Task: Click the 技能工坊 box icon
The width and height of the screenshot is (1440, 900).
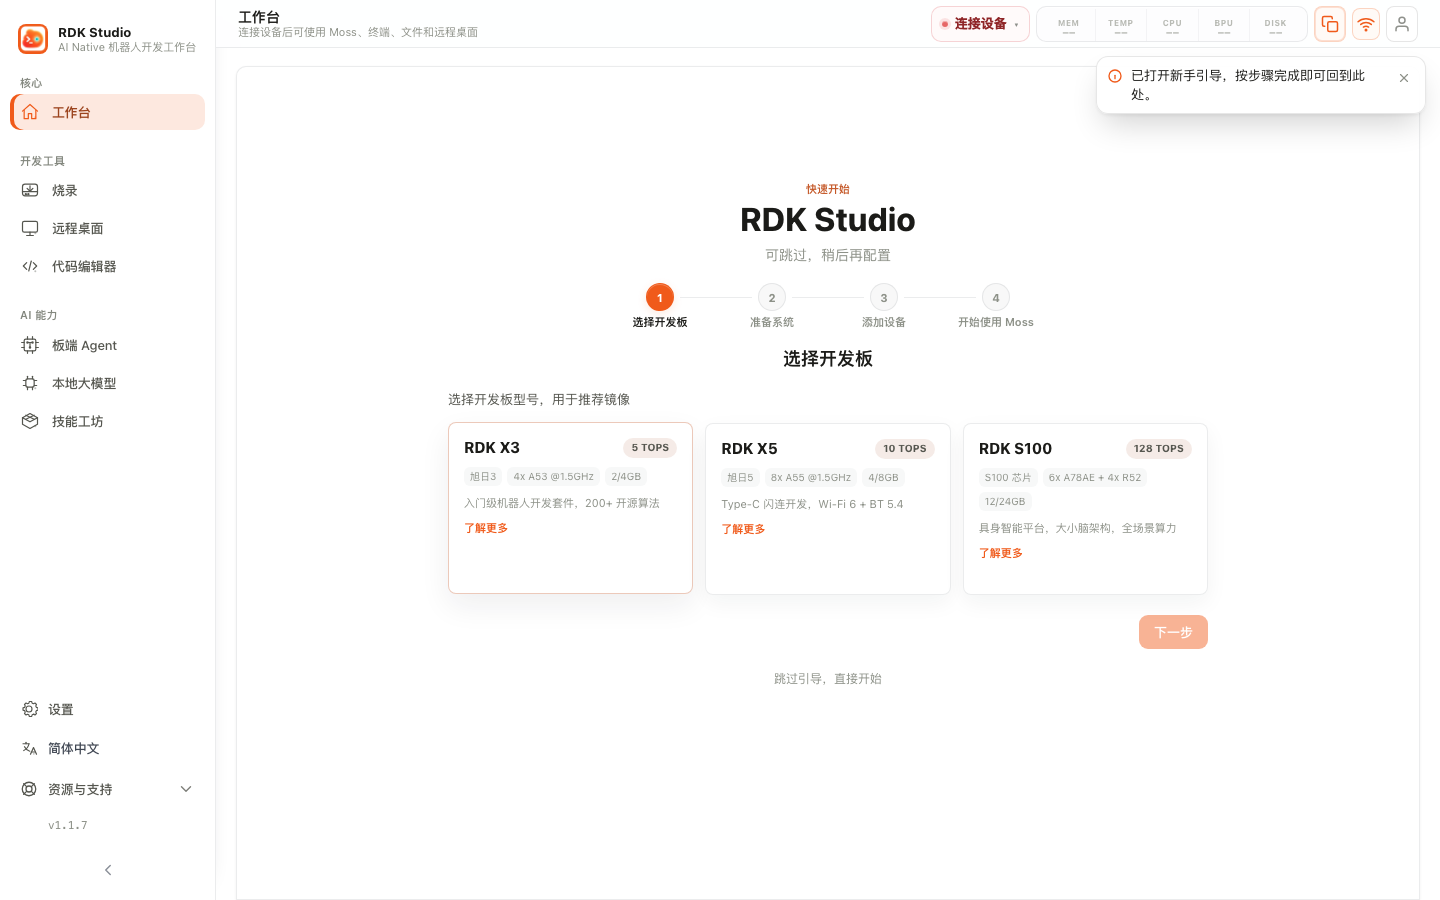Action: coord(30,421)
